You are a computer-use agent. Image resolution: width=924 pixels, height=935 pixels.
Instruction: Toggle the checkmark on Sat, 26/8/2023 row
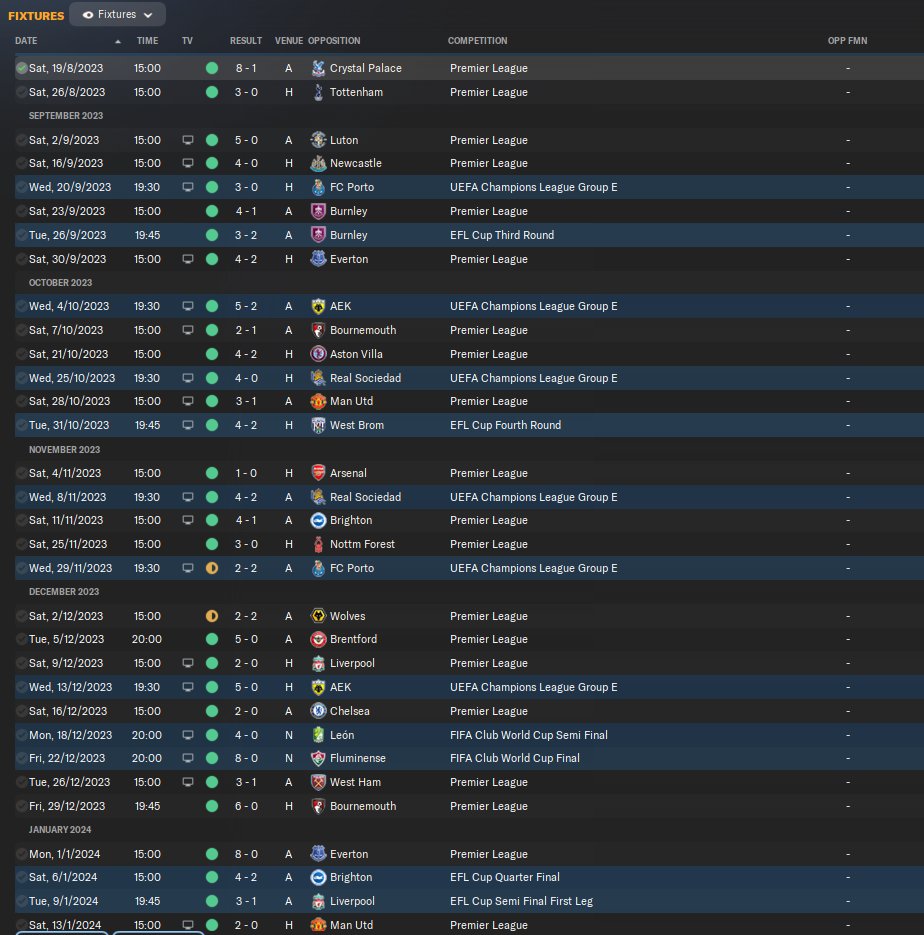21,92
